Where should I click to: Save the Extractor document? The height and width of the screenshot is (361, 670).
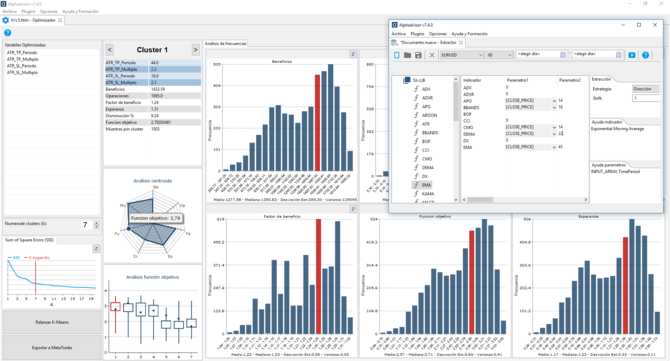[x=418, y=55]
